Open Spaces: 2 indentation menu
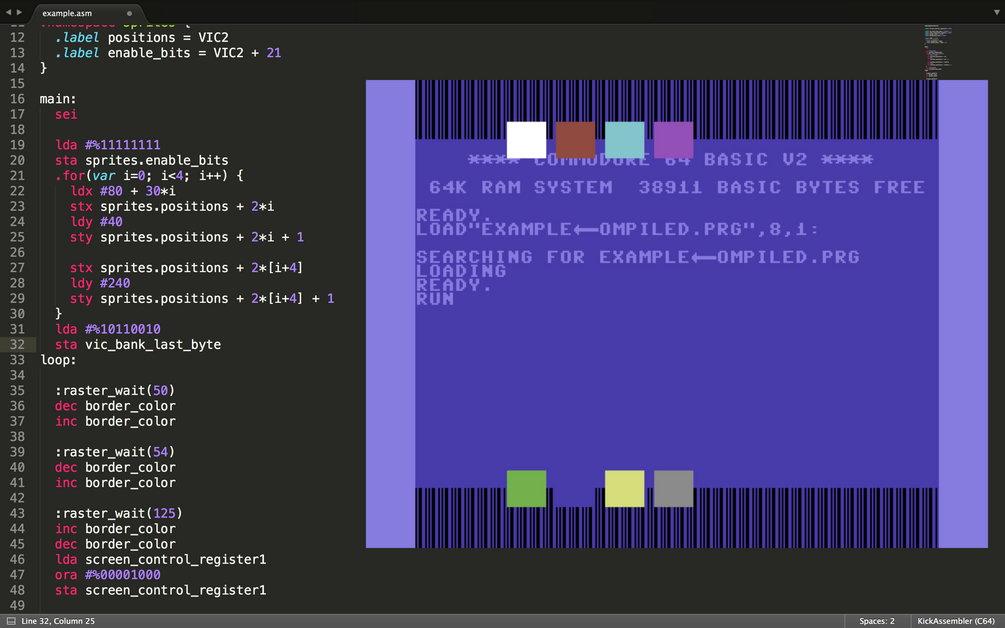1005x628 pixels. point(876,621)
